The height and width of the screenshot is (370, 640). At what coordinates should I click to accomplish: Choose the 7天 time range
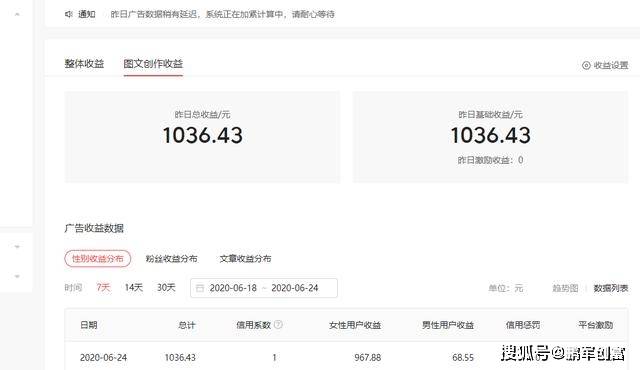point(103,288)
